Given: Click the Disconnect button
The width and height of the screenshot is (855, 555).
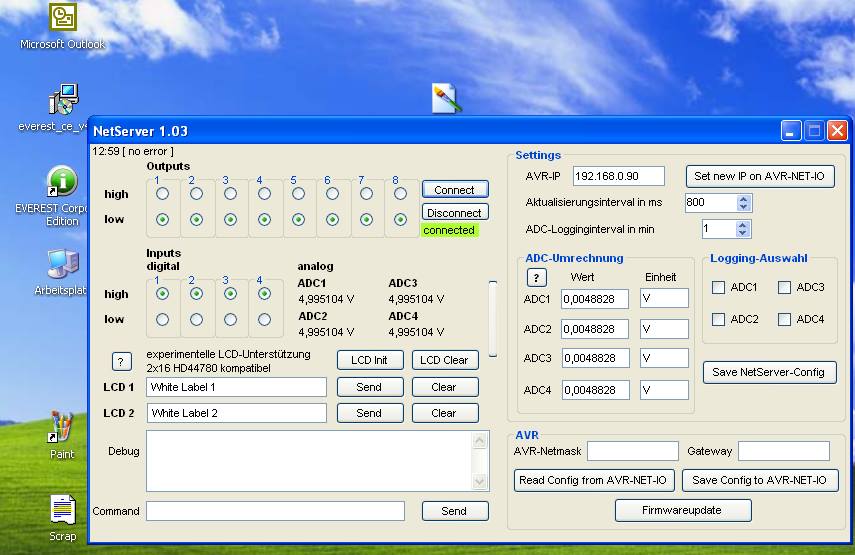Looking at the screenshot, I should pyautogui.click(x=454, y=213).
